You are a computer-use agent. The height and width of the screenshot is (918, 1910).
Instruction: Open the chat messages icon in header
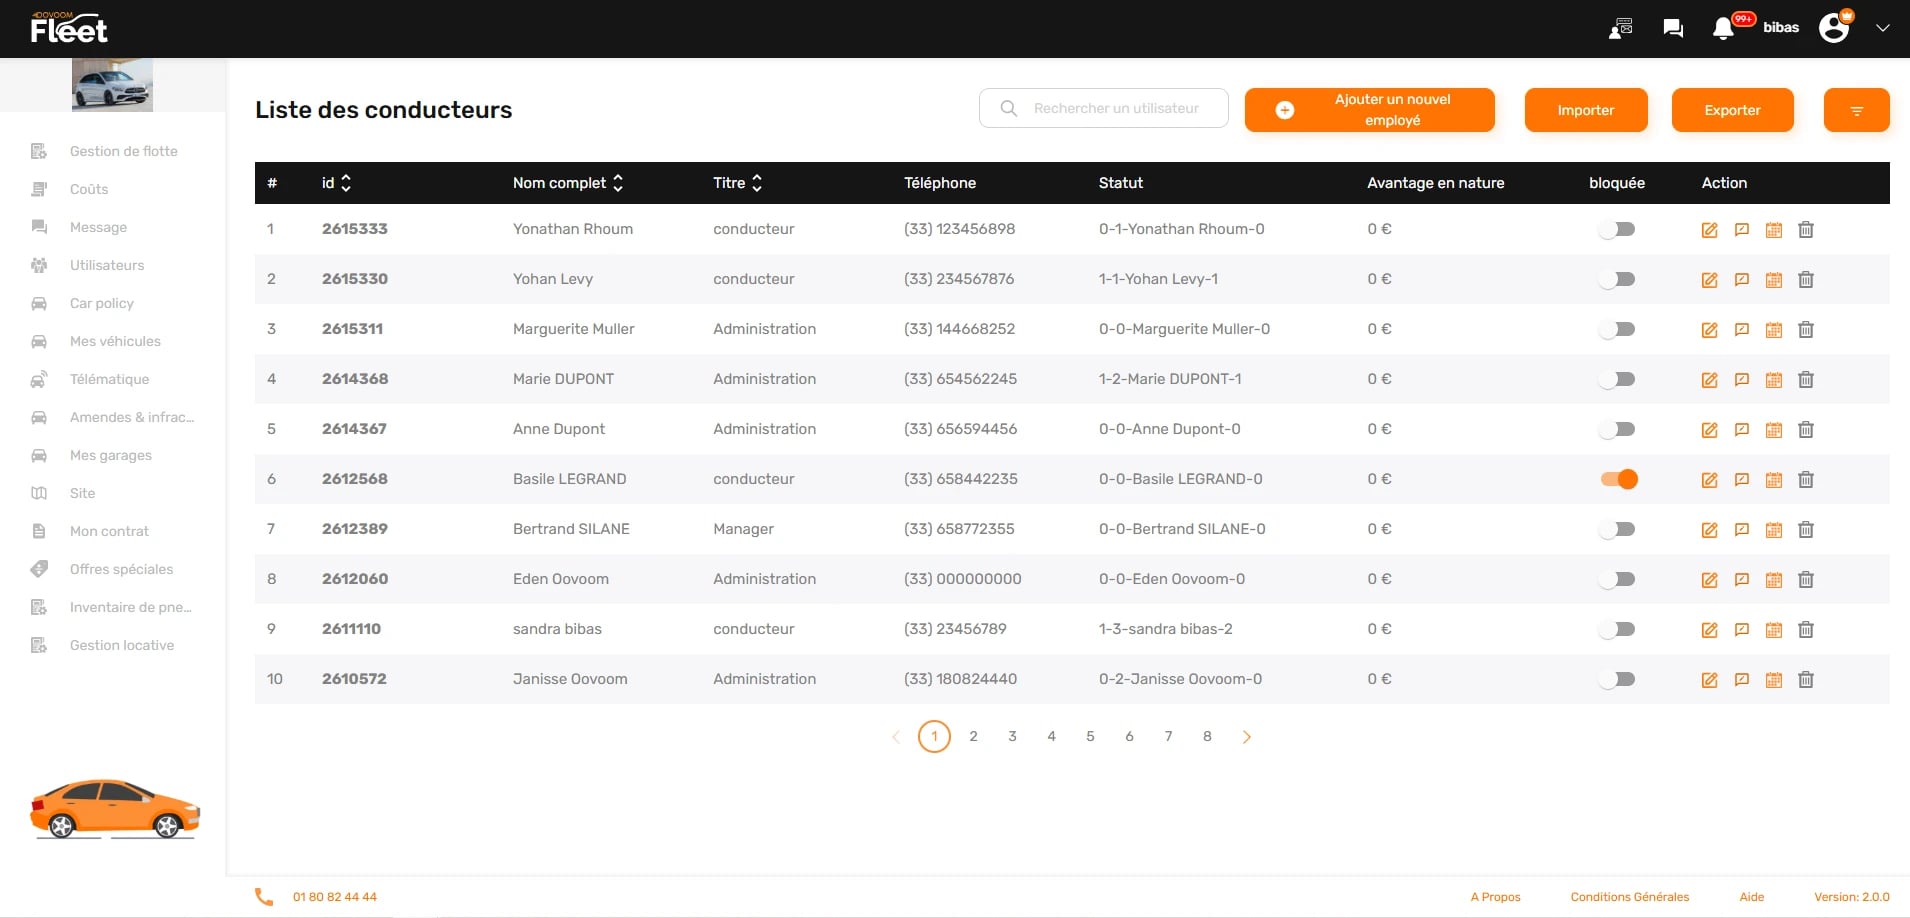[1672, 28]
